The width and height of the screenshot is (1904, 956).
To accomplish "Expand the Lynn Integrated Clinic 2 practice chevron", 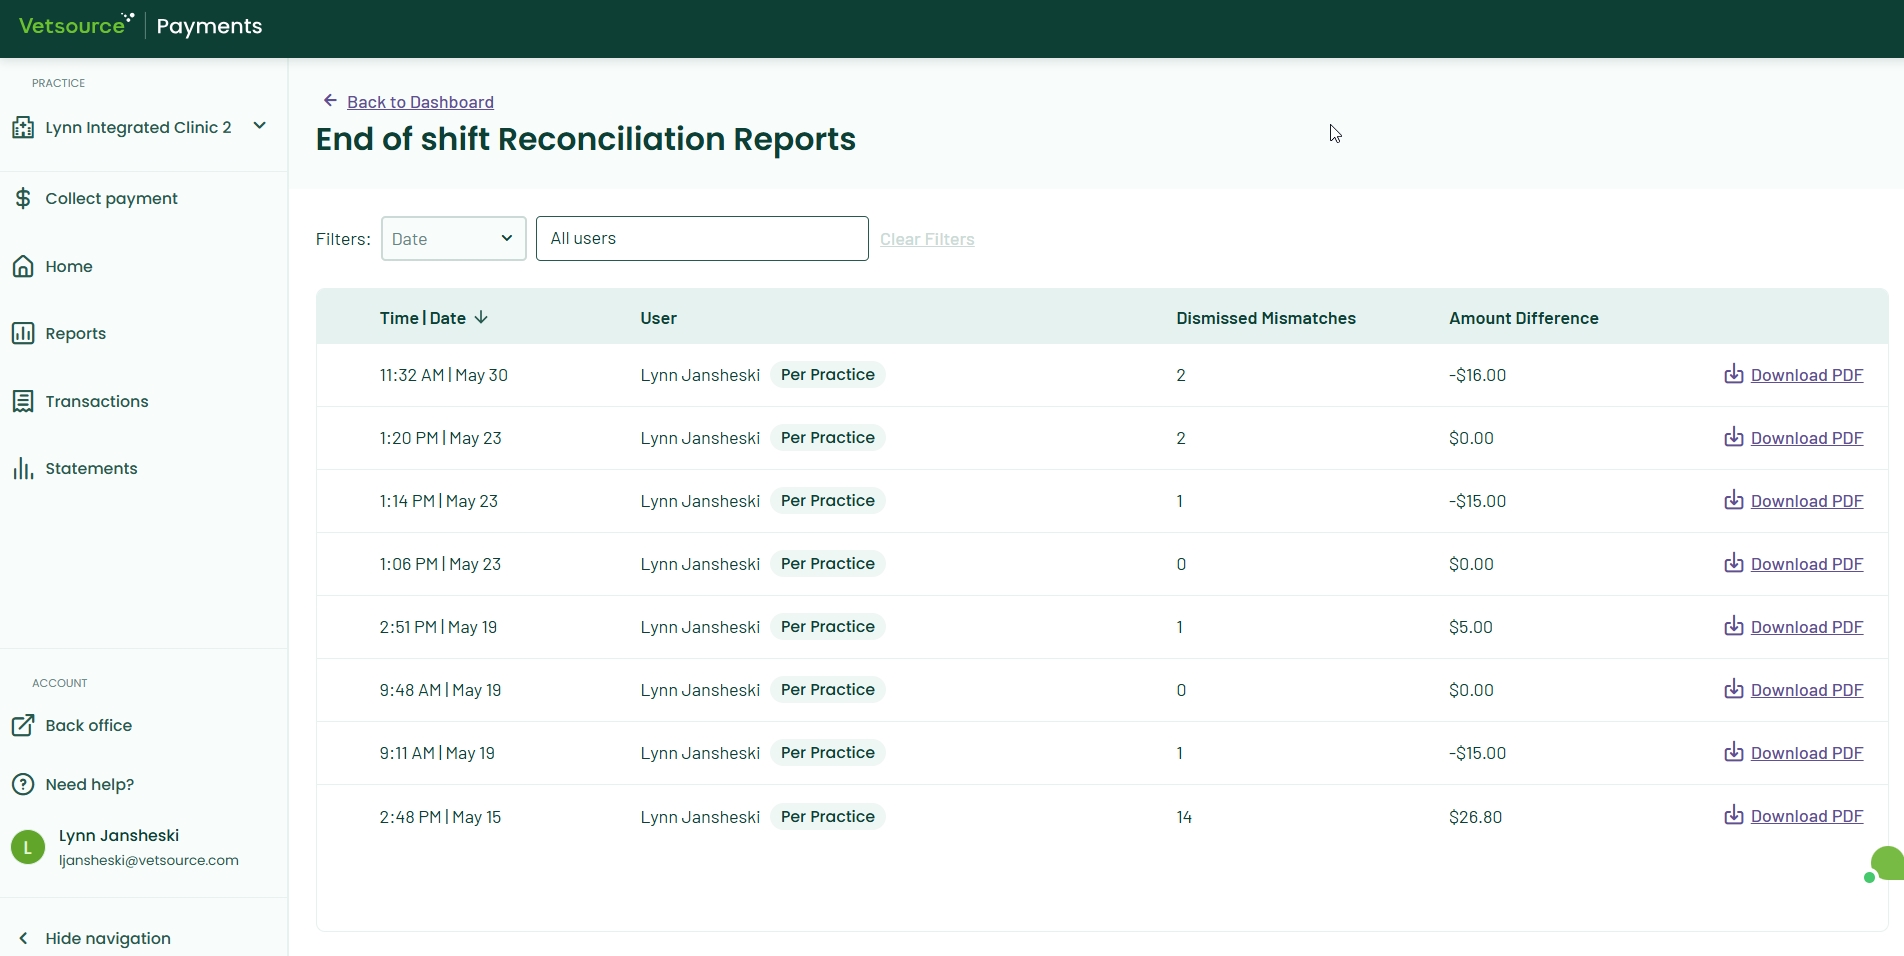I will [260, 126].
